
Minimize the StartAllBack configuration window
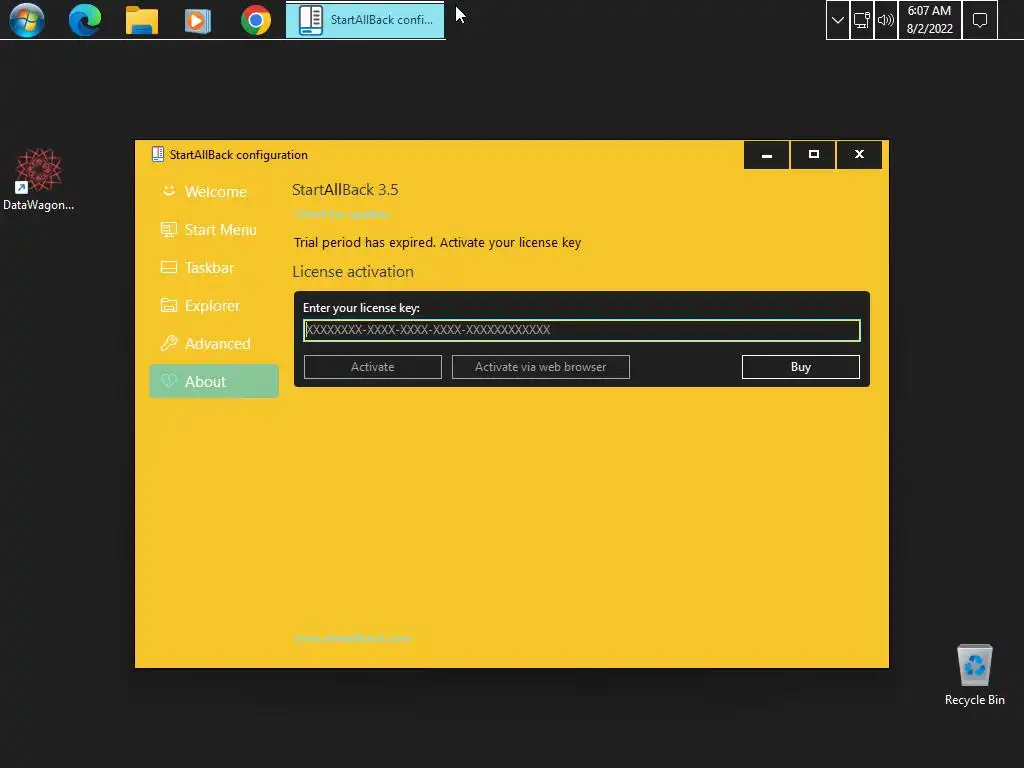click(x=767, y=155)
